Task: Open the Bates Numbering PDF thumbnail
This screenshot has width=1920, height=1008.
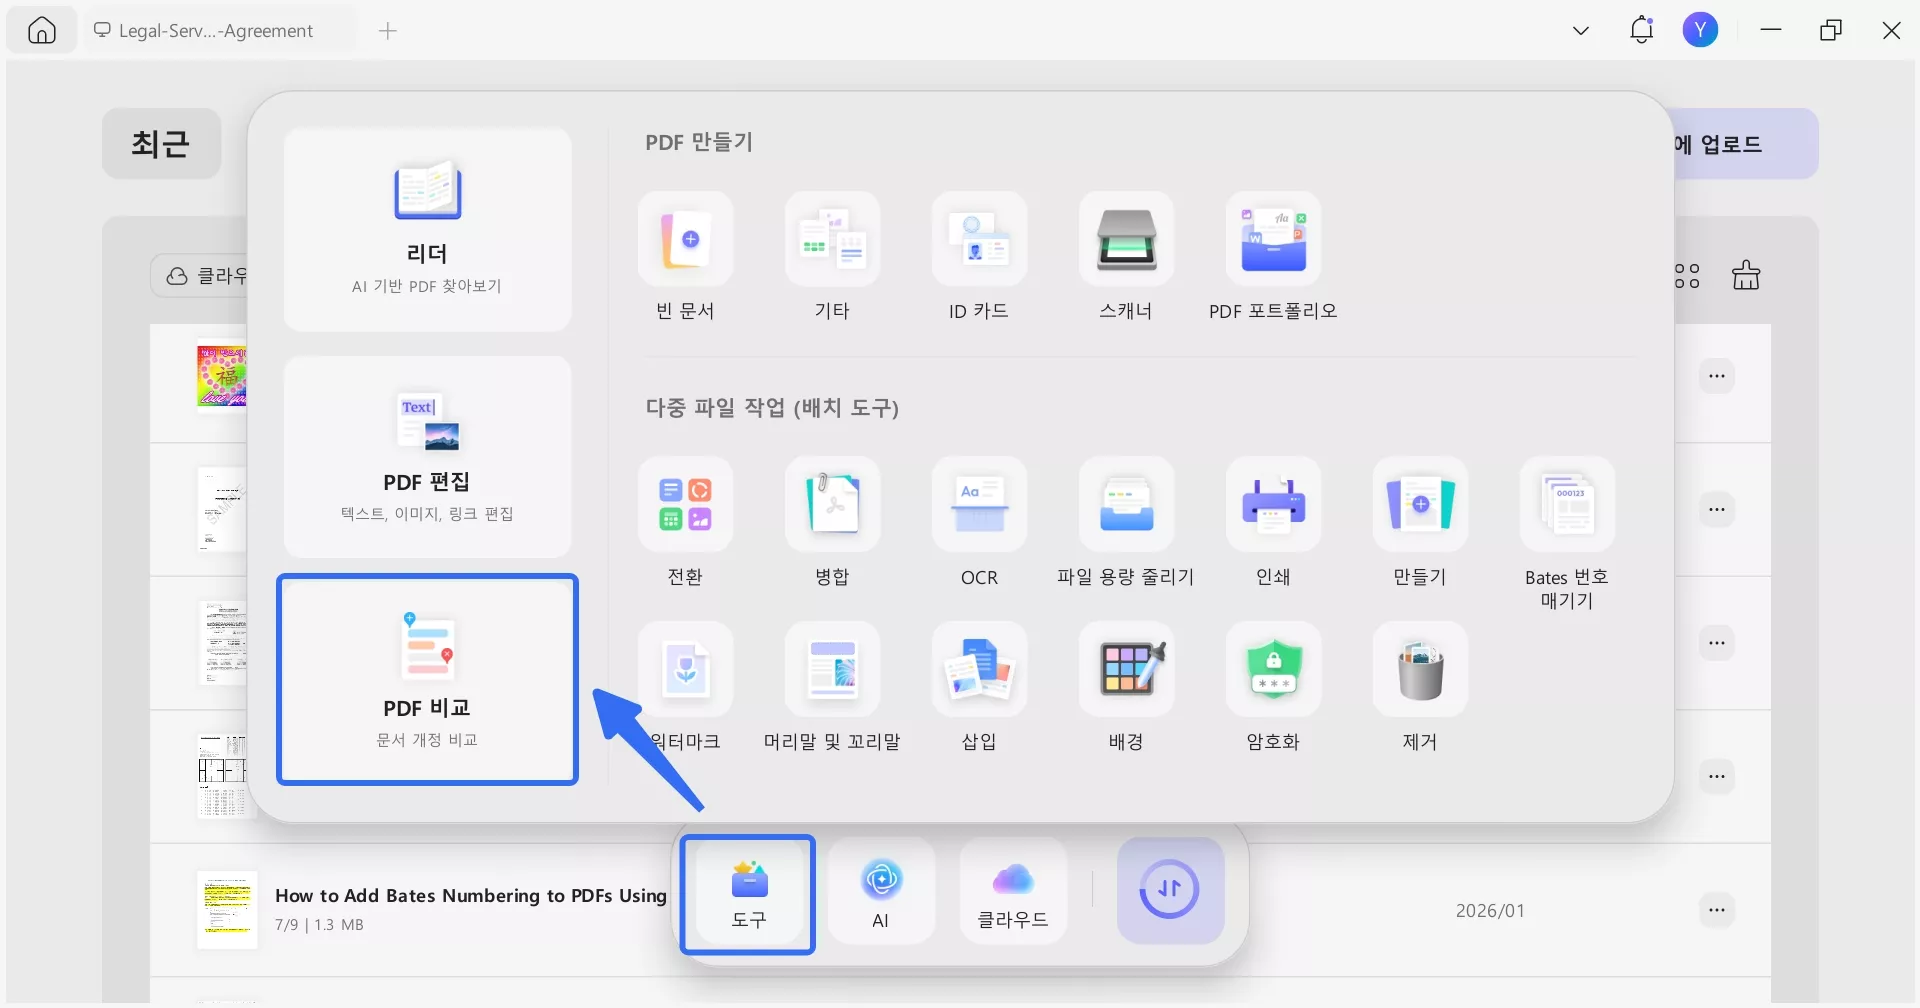Action: pyautogui.click(x=228, y=910)
